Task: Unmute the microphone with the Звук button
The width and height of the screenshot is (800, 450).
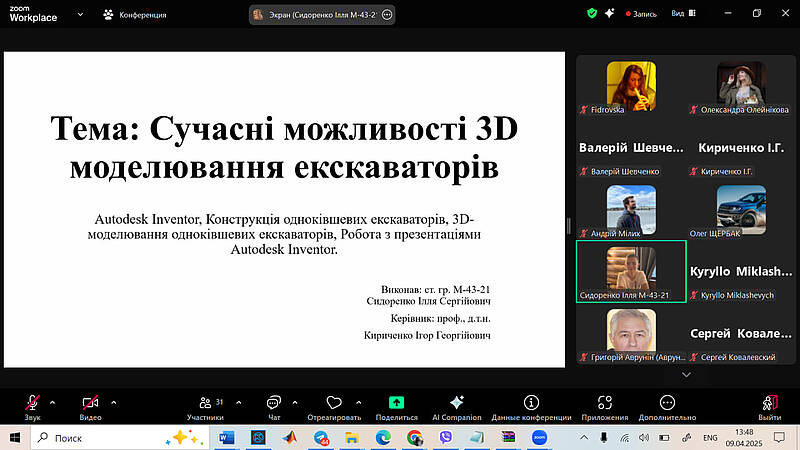Action: click(32, 408)
